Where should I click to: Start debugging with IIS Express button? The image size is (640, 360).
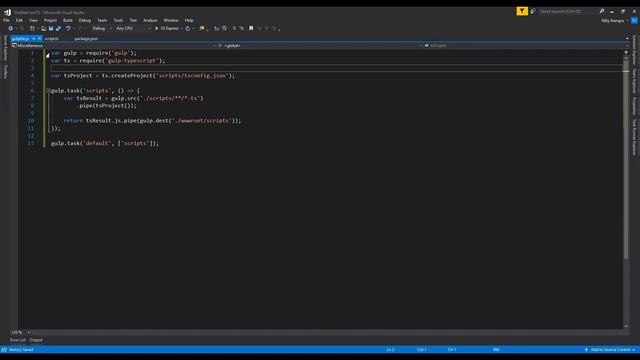pos(167,29)
